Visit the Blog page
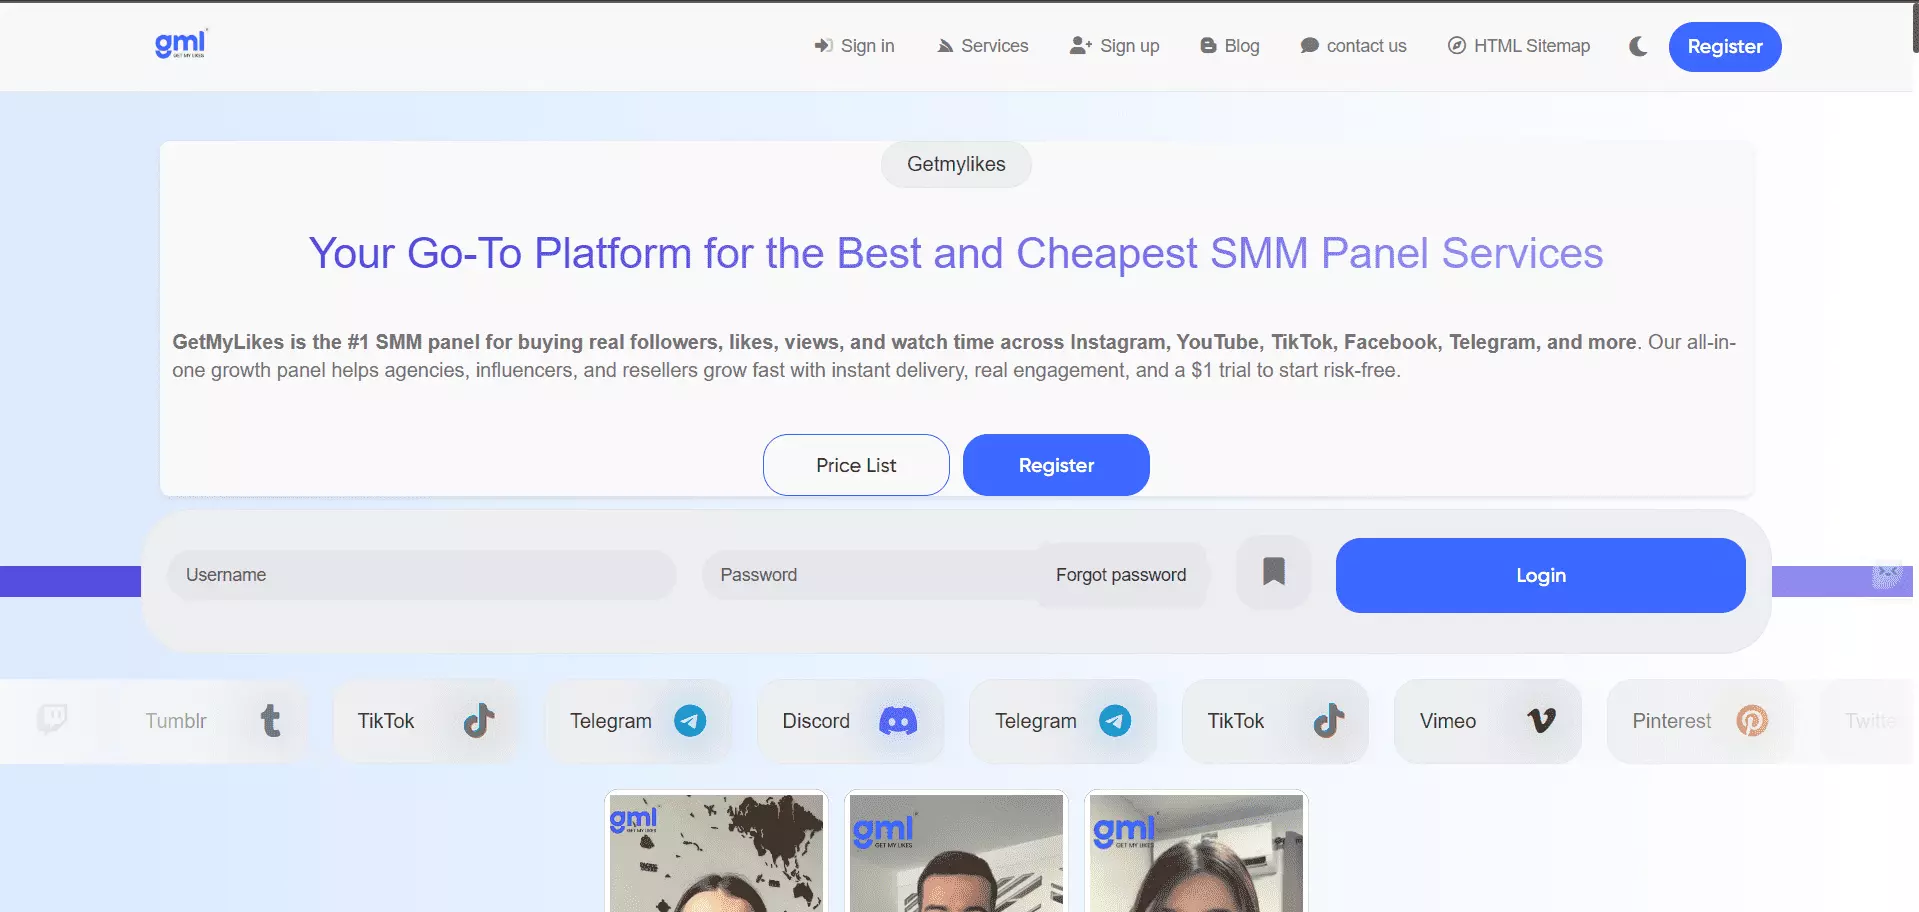The width and height of the screenshot is (1919, 912). click(x=1229, y=46)
